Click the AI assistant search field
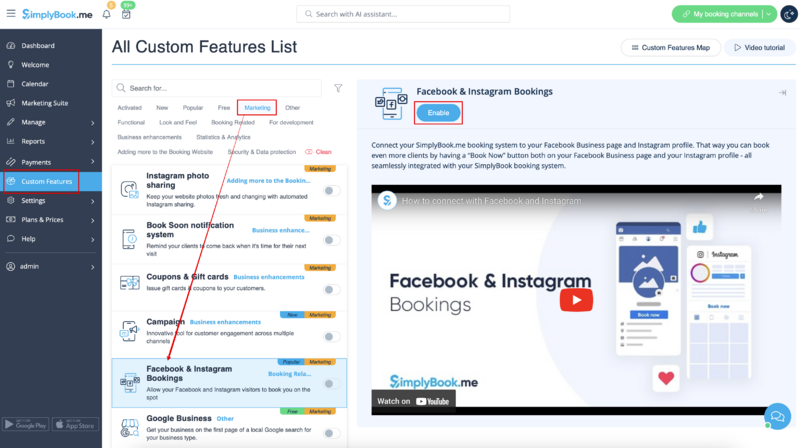Screen dimensions: 800x448 pyautogui.click(x=403, y=14)
